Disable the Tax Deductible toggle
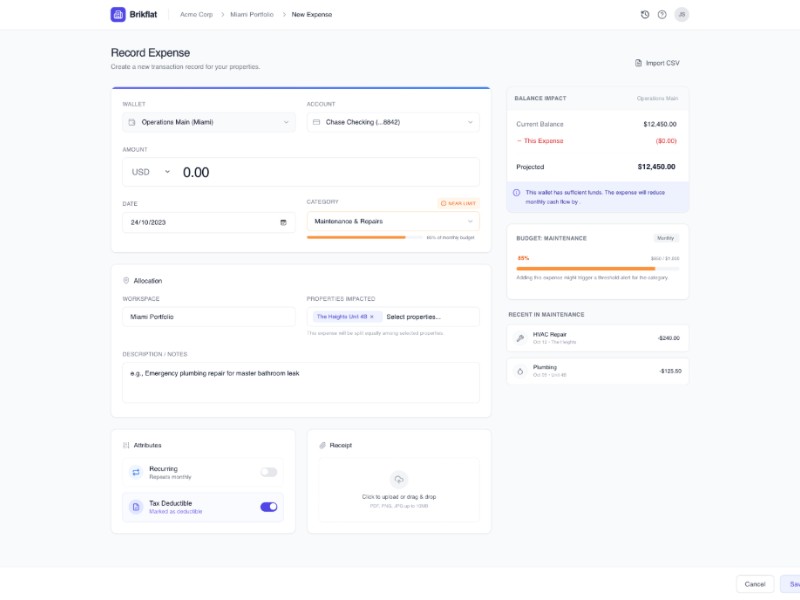 pos(268,507)
